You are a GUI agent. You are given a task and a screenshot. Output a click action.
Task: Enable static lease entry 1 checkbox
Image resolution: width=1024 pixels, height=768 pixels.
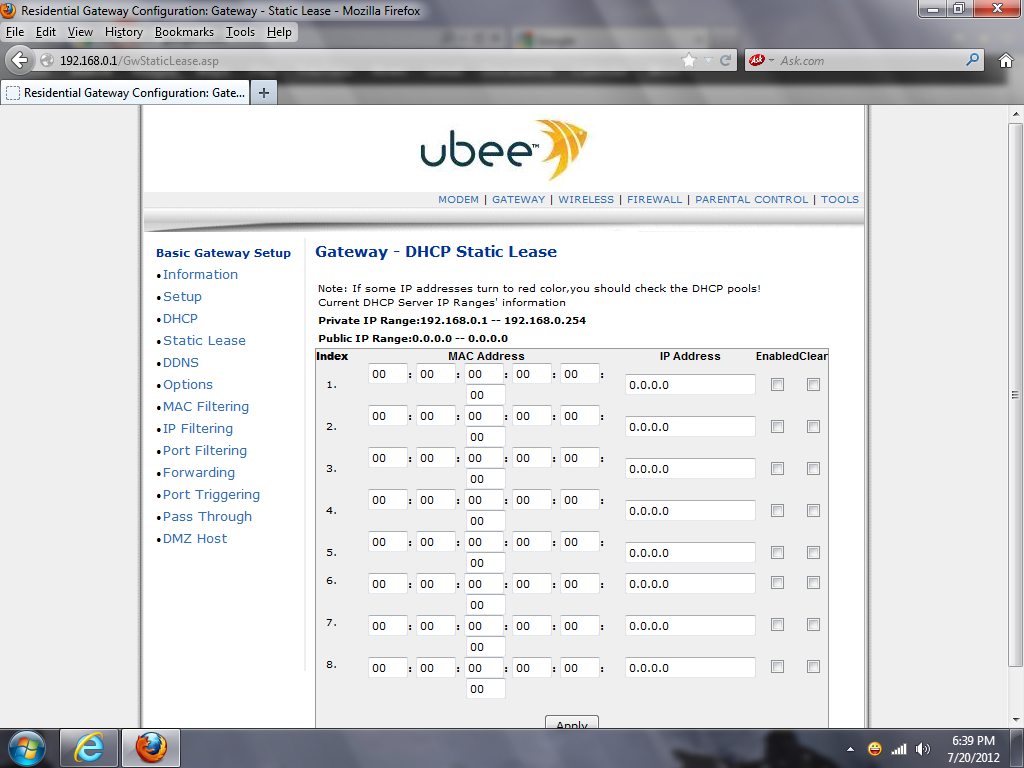pos(777,385)
